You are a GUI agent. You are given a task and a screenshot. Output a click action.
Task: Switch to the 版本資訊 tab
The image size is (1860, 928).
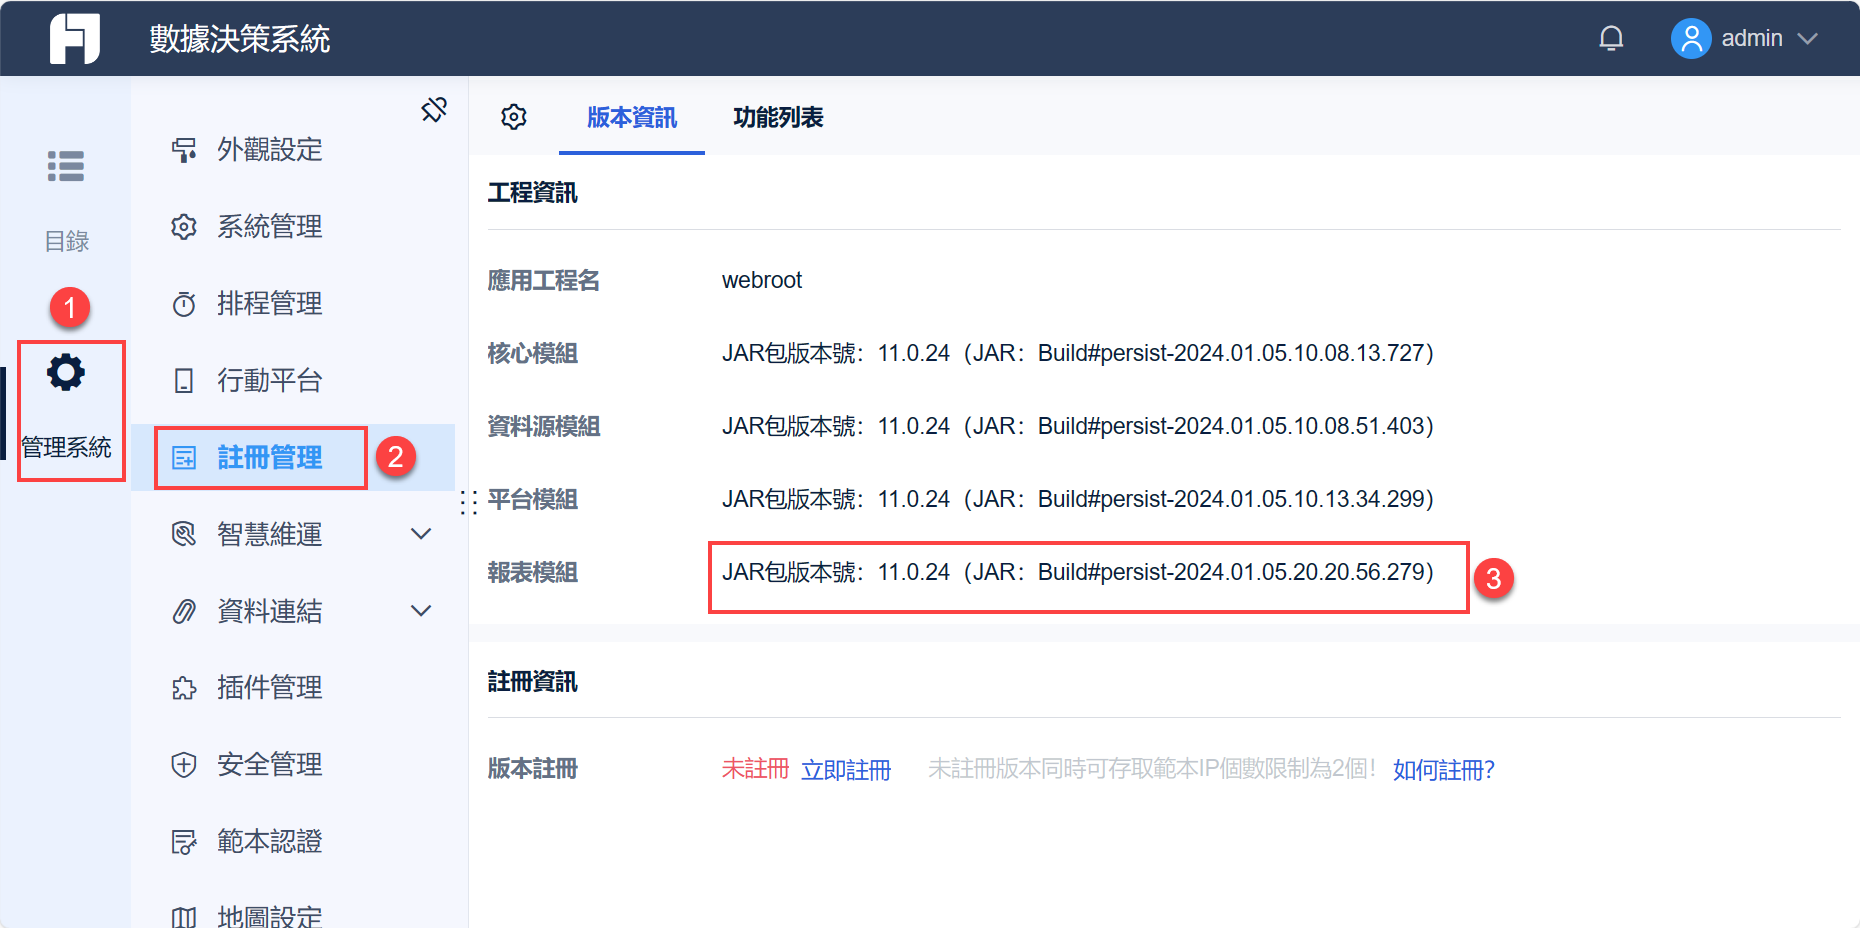[632, 117]
